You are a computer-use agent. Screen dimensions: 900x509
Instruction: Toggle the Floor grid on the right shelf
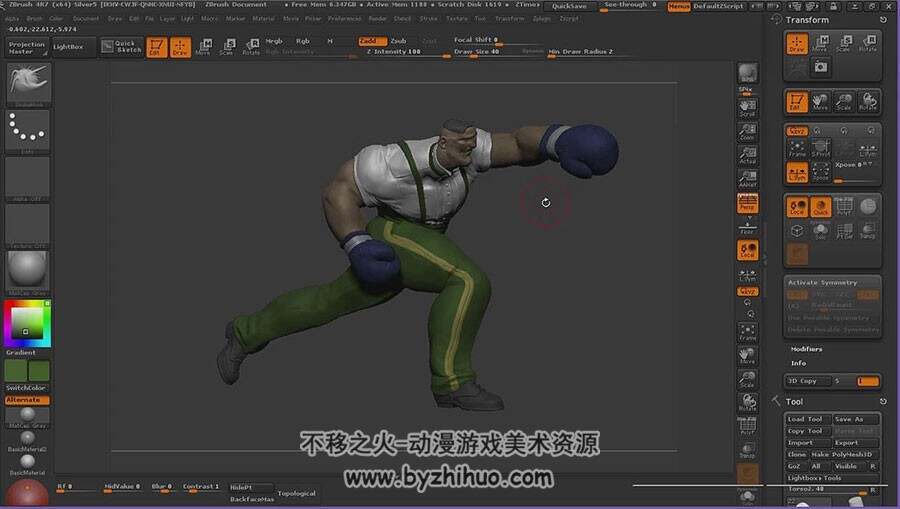coord(747,227)
